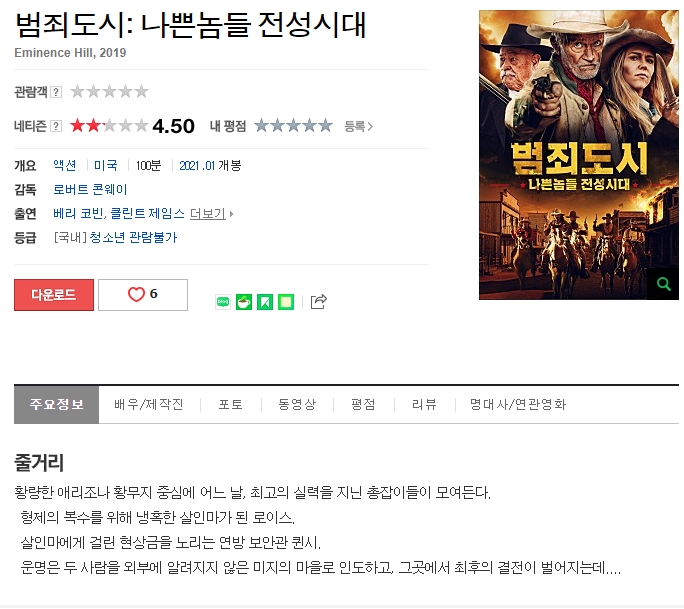
Task: Click the magnifier icon on the poster
Action: tap(663, 284)
